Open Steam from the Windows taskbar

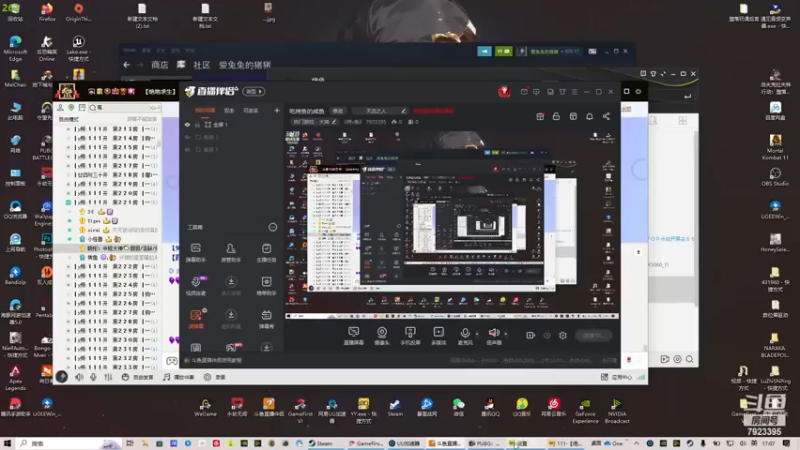(x=321, y=443)
